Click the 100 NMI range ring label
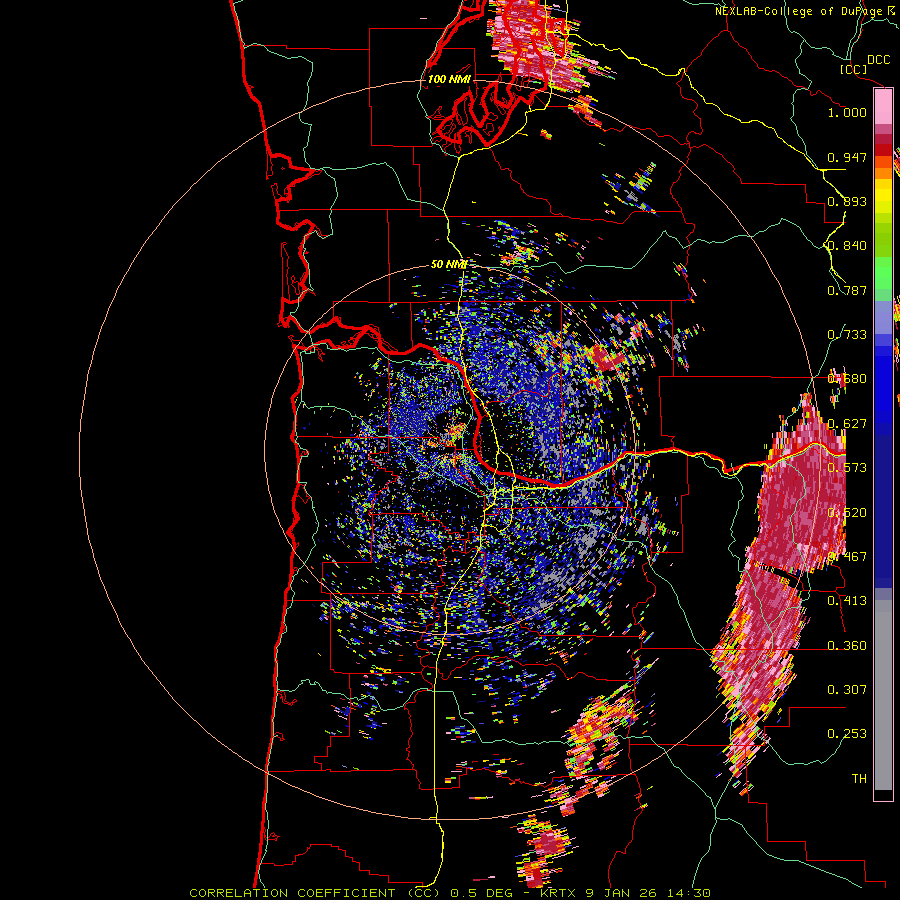Viewport: 900px width, 900px height. 449,79
